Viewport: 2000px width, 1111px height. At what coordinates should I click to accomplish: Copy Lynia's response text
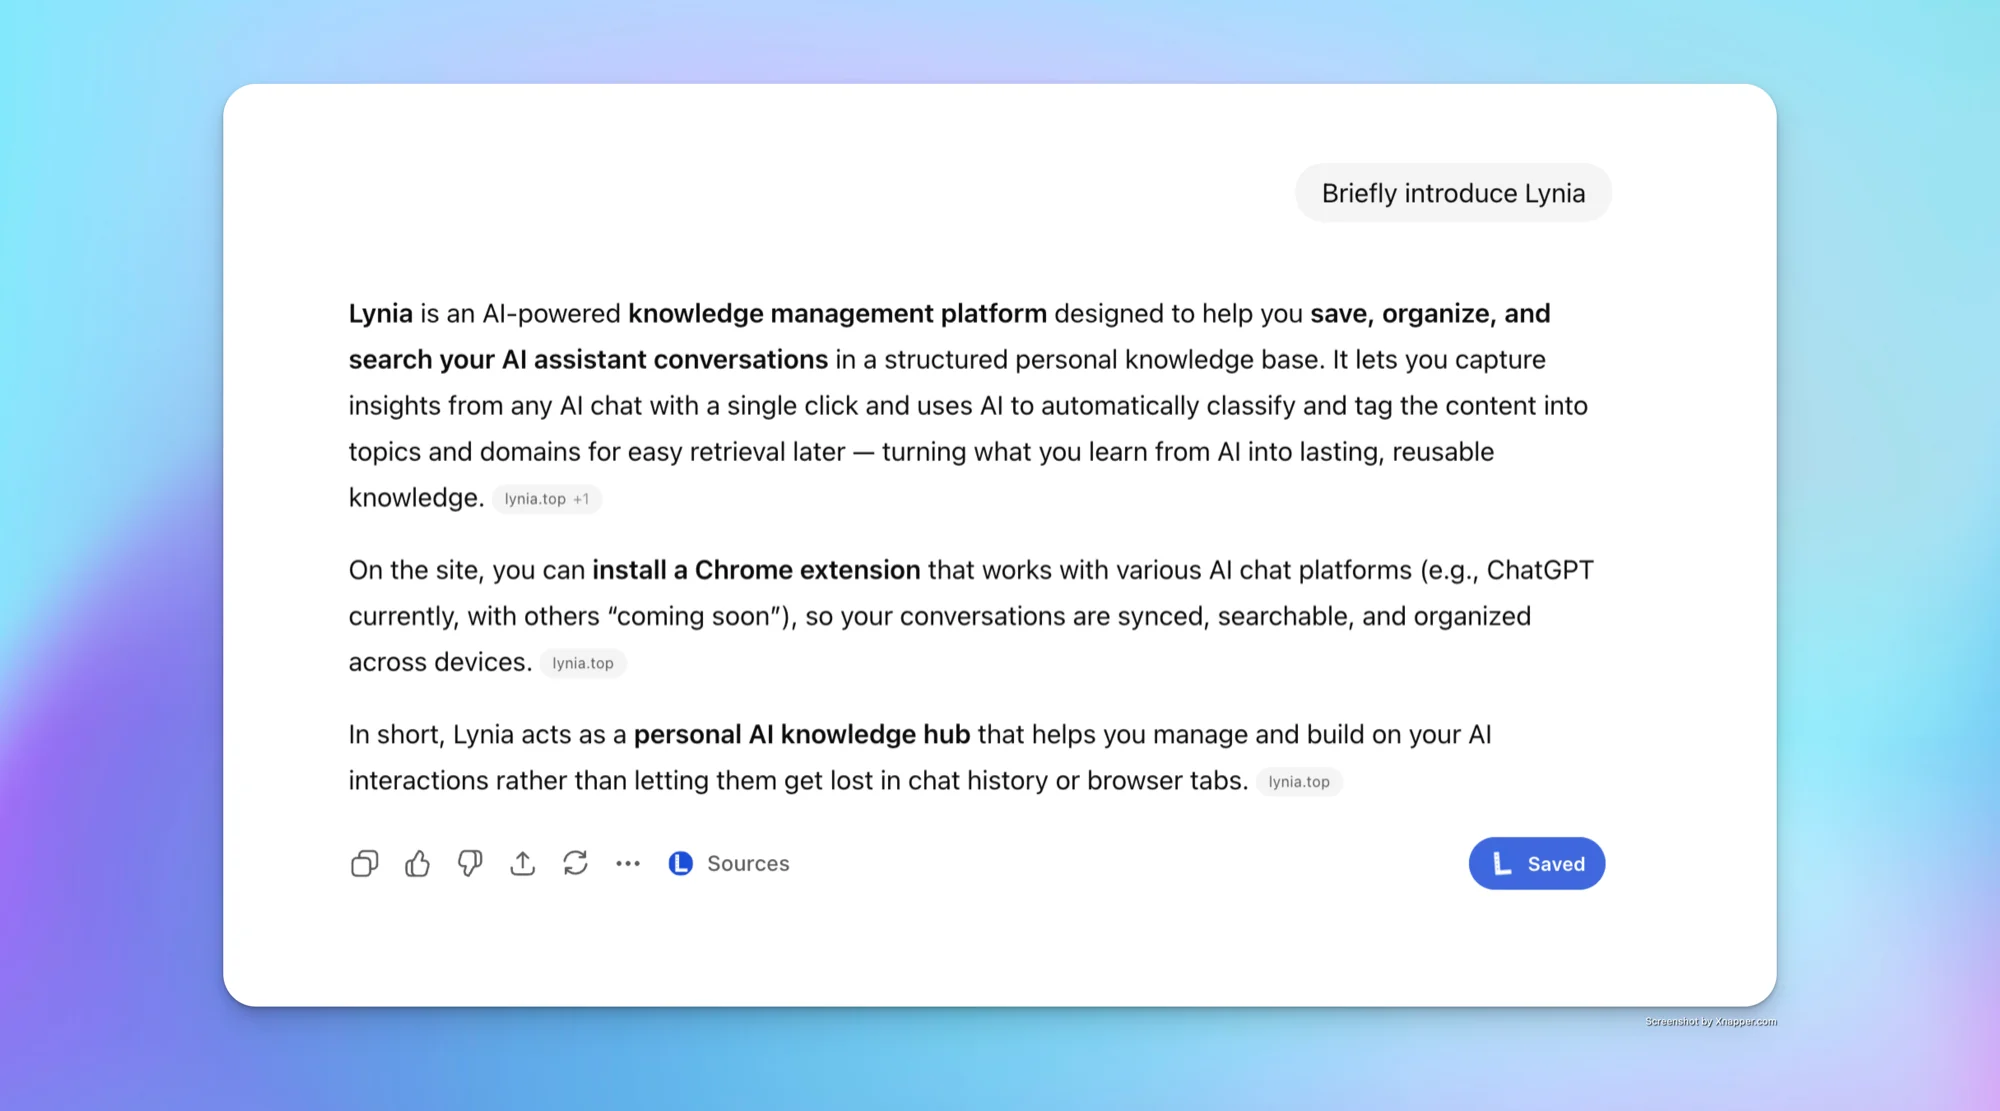[x=364, y=863]
